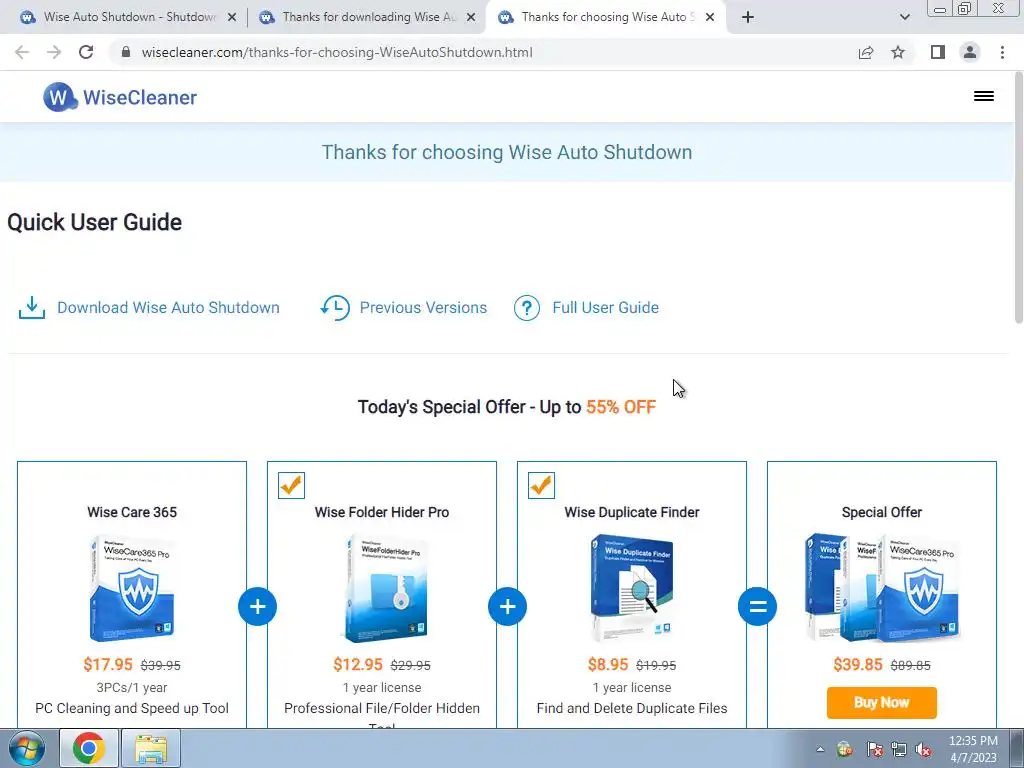
Task: Click the $17.95 Wise Care 365 price
Action: click(x=108, y=665)
